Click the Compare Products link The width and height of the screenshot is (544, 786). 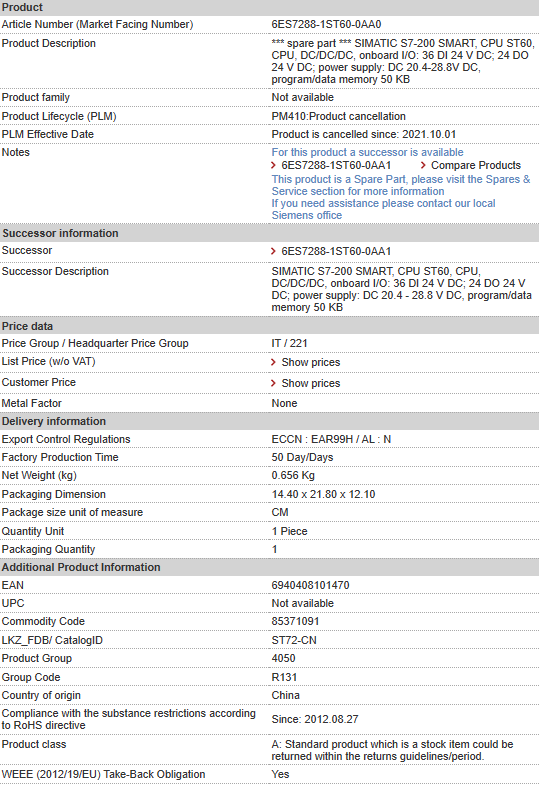click(476, 165)
